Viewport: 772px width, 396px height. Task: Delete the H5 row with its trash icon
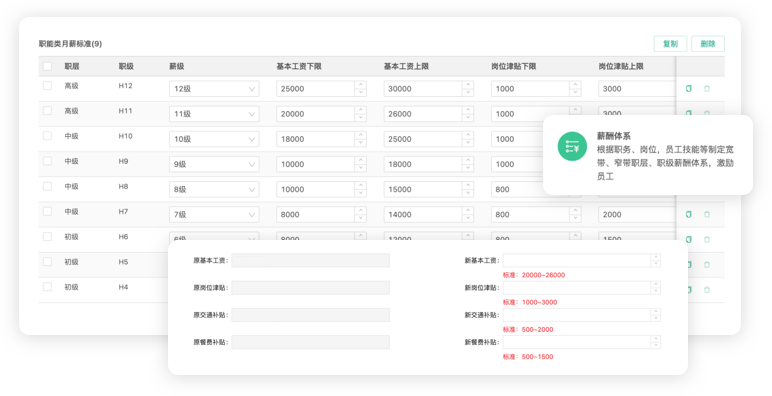click(707, 264)
